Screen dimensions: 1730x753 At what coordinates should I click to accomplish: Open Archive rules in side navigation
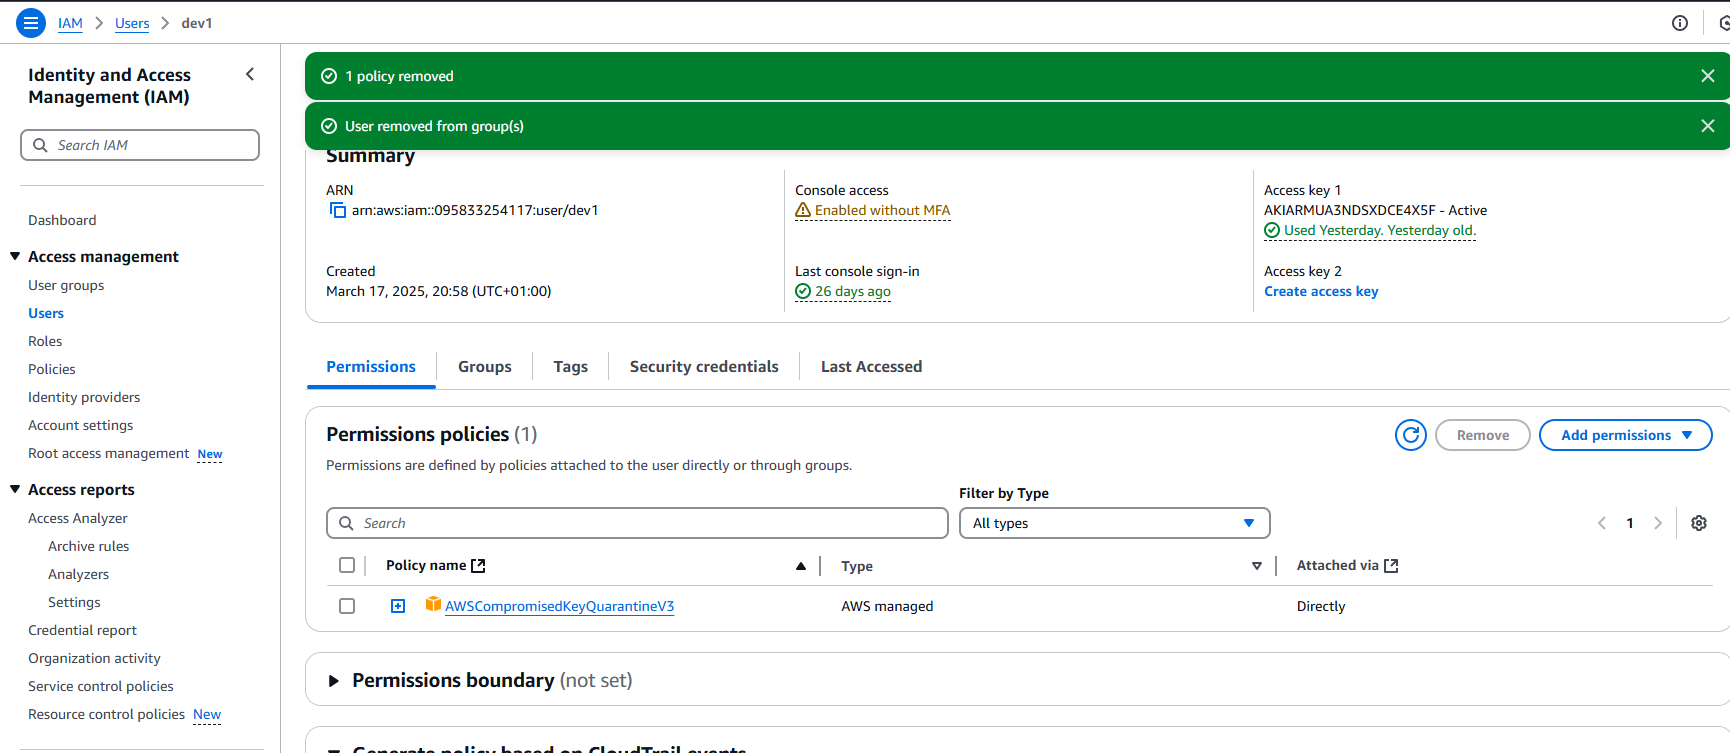89,546
